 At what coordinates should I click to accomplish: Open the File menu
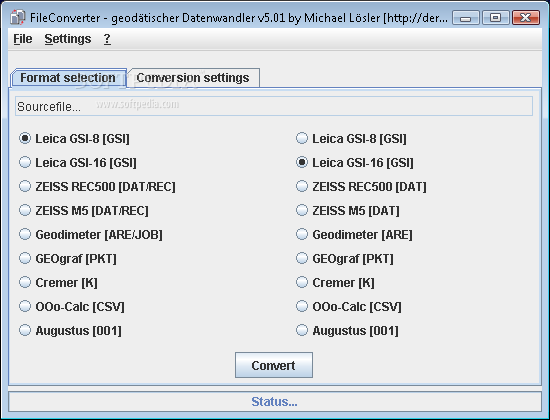click(x=23, y=39)
